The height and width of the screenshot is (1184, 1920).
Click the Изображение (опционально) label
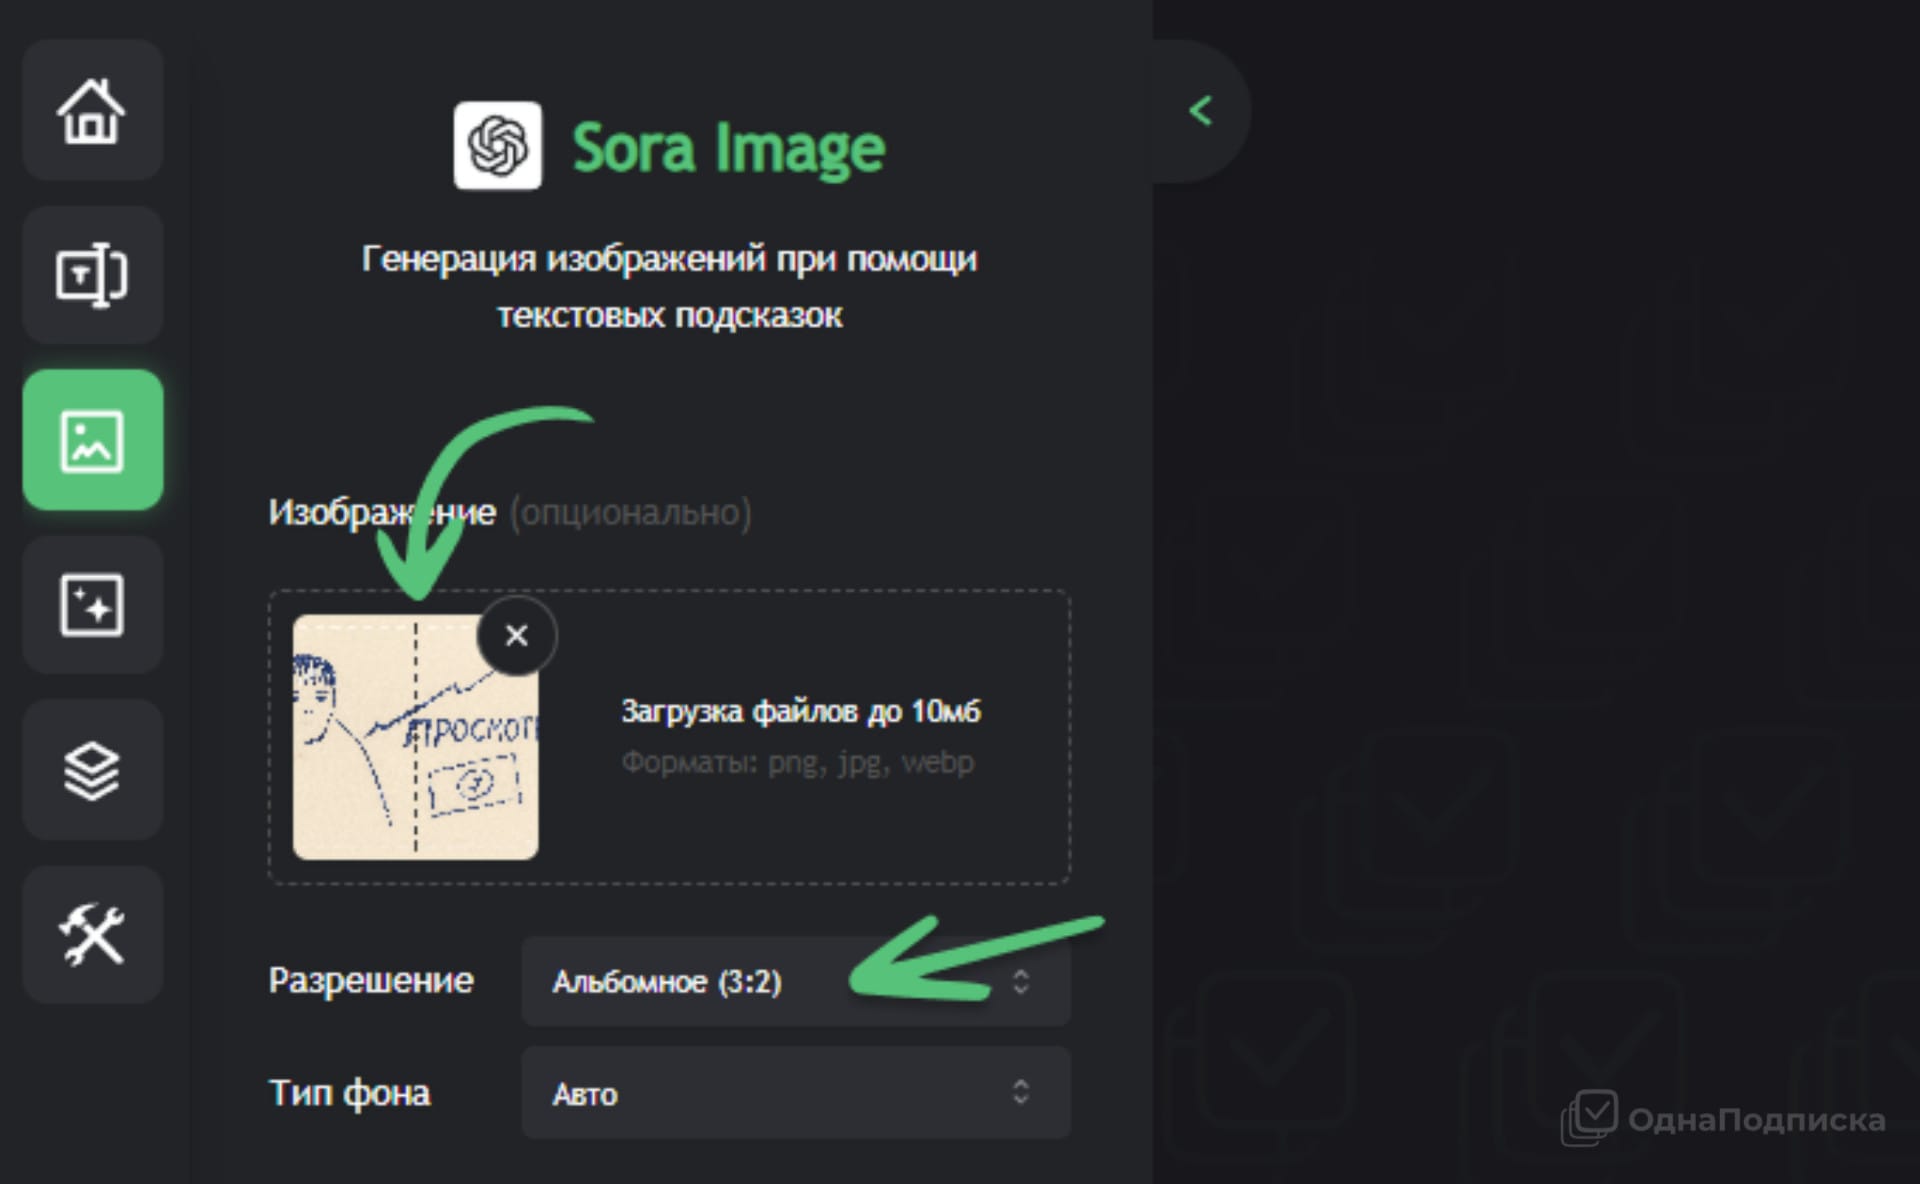pyautogui.click(x=509, y=512)
